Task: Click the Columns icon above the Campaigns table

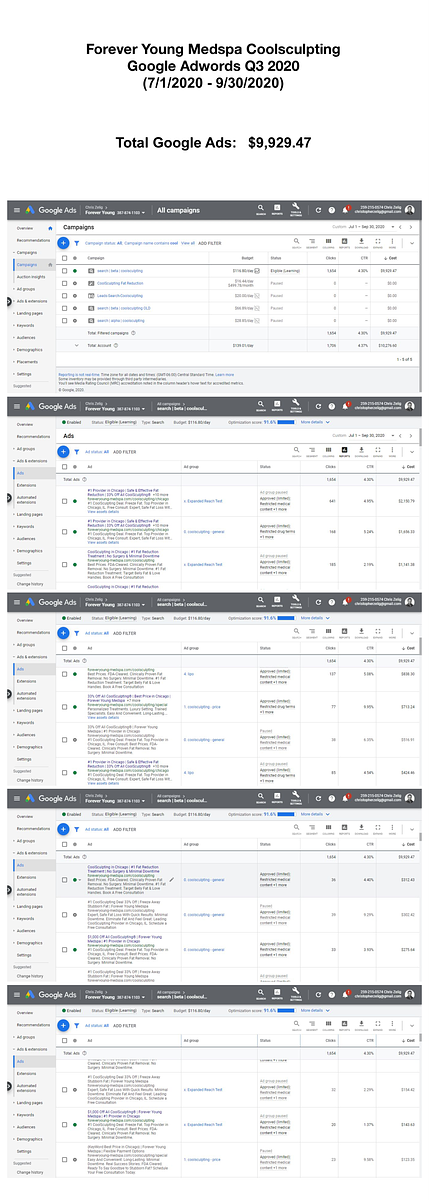Action: click(x=326, y=243)
